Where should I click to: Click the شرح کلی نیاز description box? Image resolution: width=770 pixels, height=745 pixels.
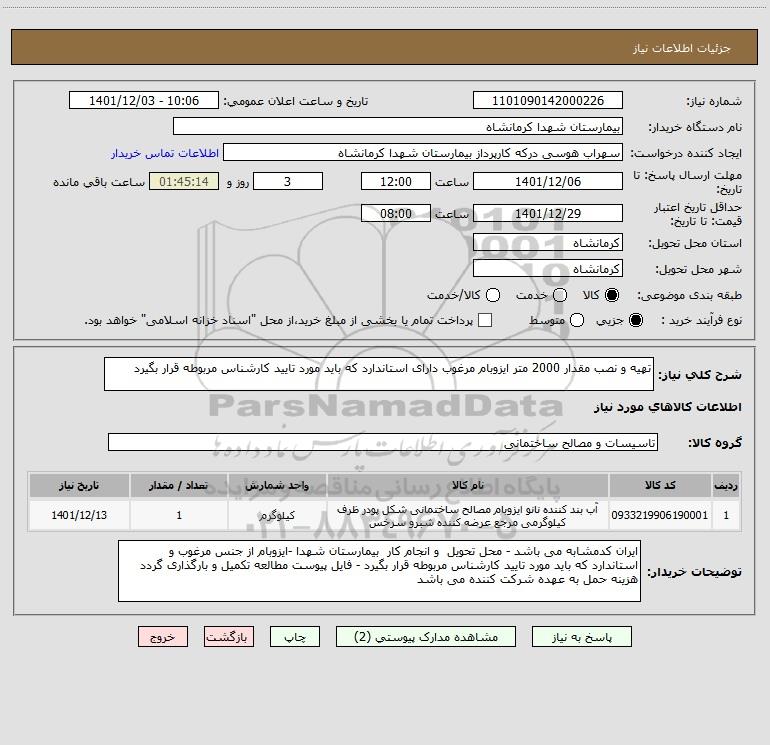[379, 374]
